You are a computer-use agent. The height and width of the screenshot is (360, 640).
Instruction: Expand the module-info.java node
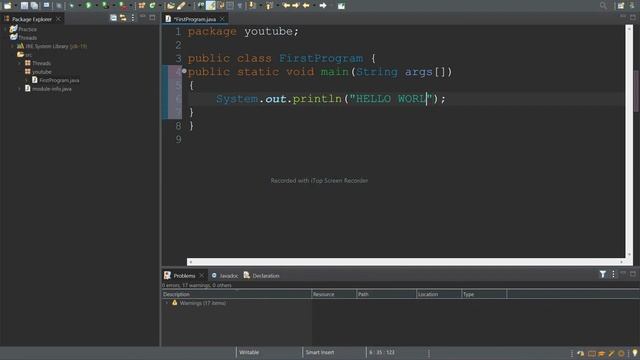tap(19, 89)
